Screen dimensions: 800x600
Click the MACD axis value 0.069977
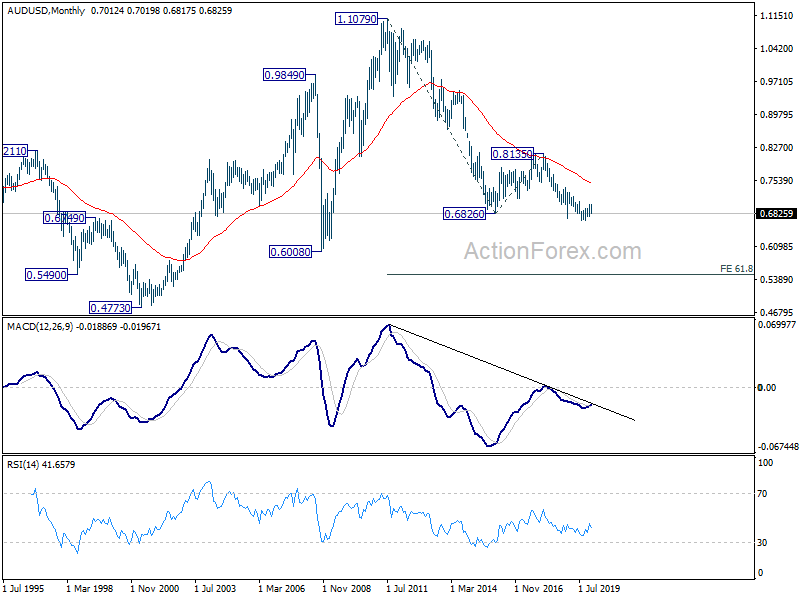coord(777,324)
